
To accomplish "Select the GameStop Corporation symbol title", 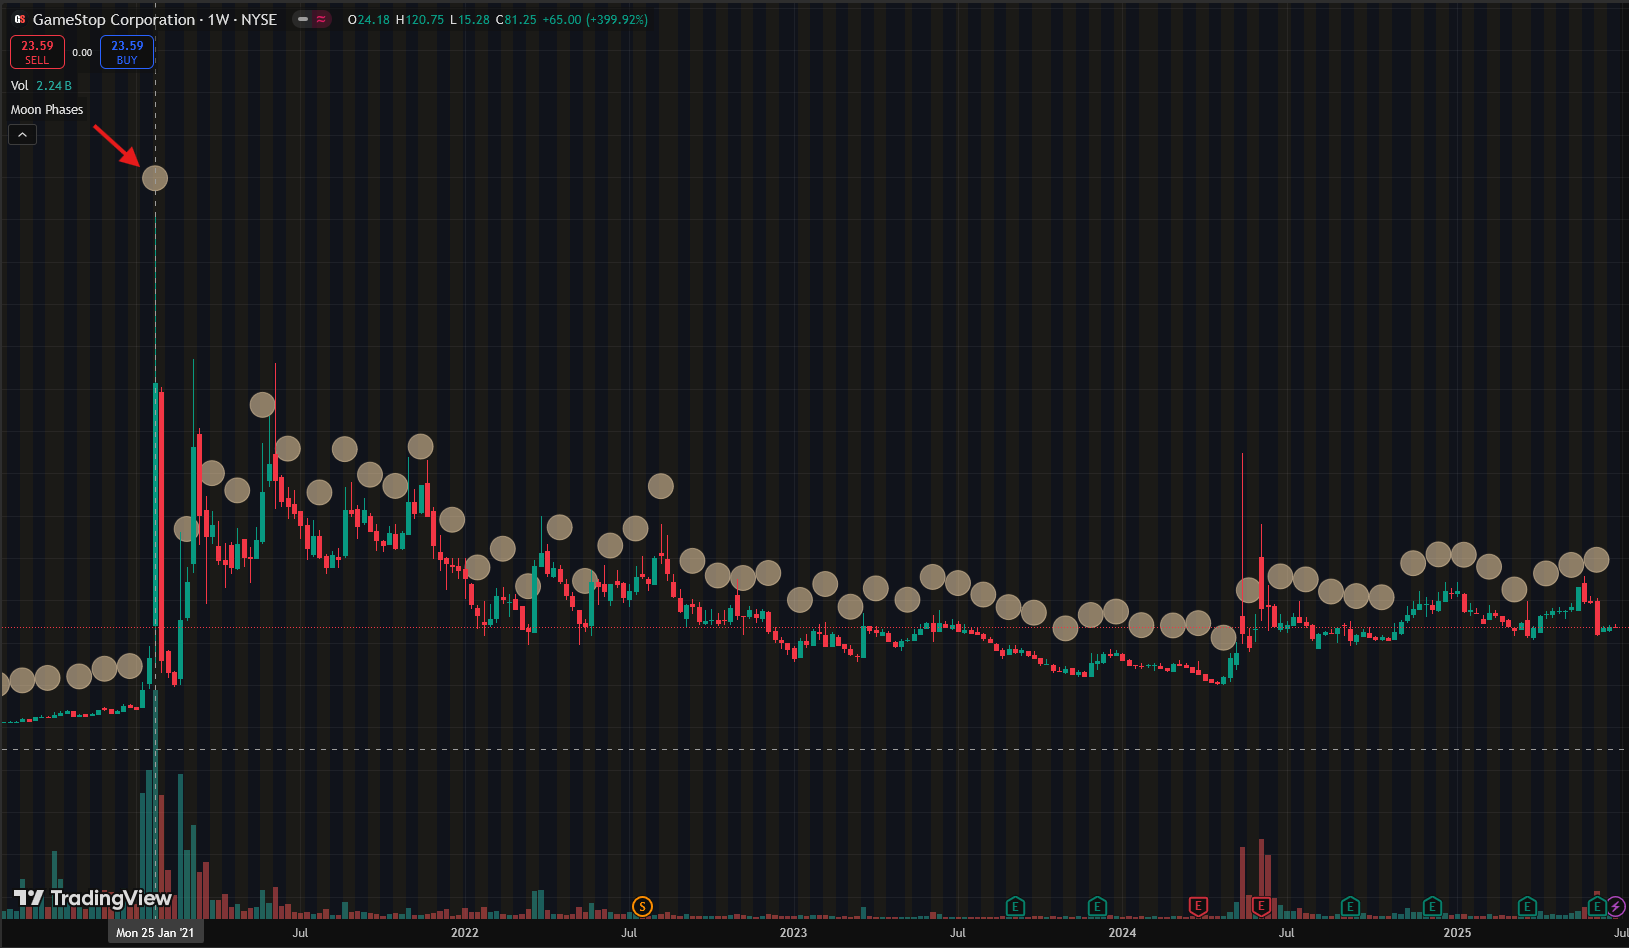I will coord(114,20).
